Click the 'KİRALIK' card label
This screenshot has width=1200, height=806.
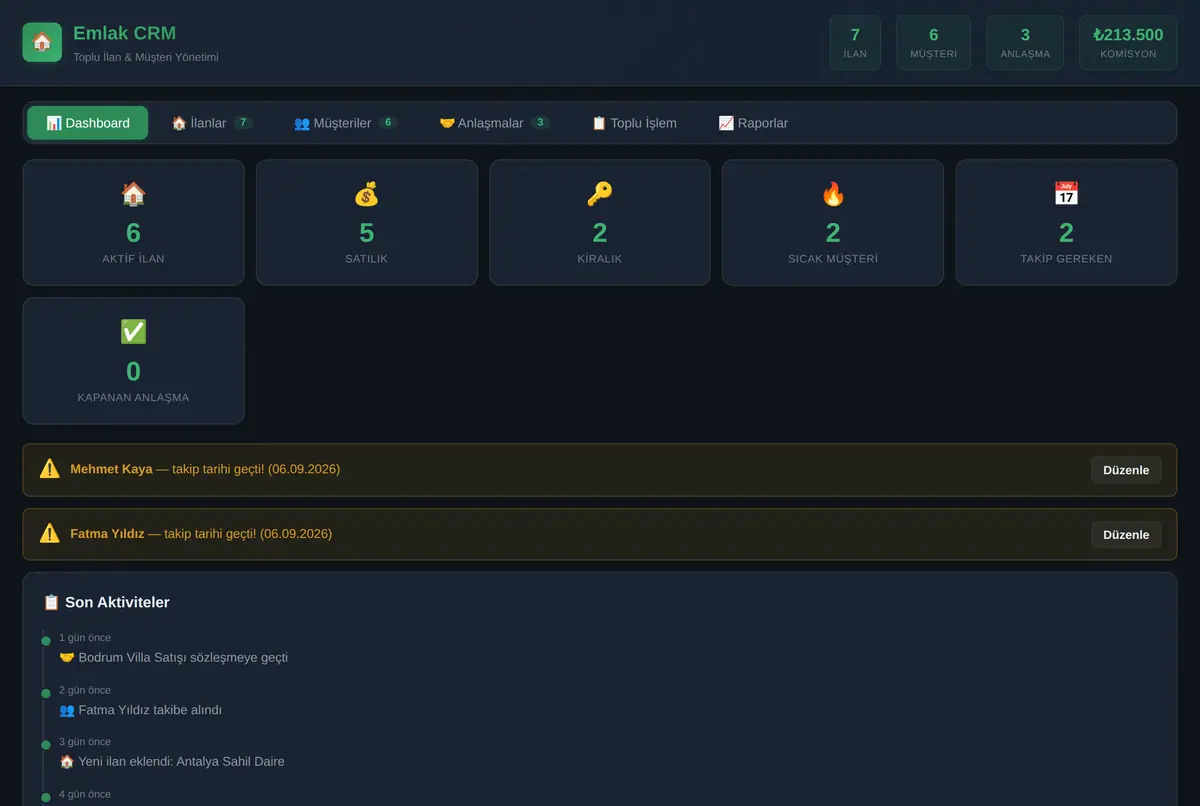click(x=600, y=259)
